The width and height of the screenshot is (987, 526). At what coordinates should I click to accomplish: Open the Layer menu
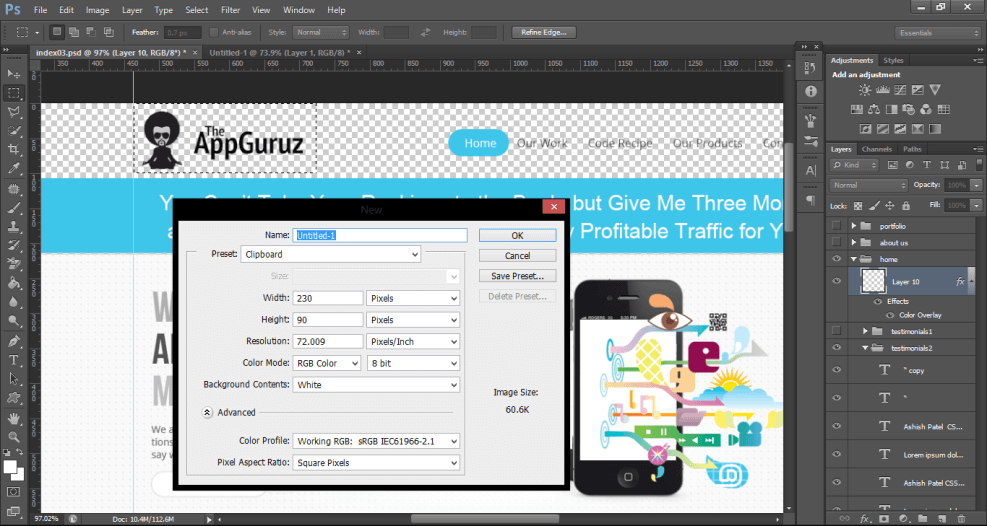click(x=132, y=10)
